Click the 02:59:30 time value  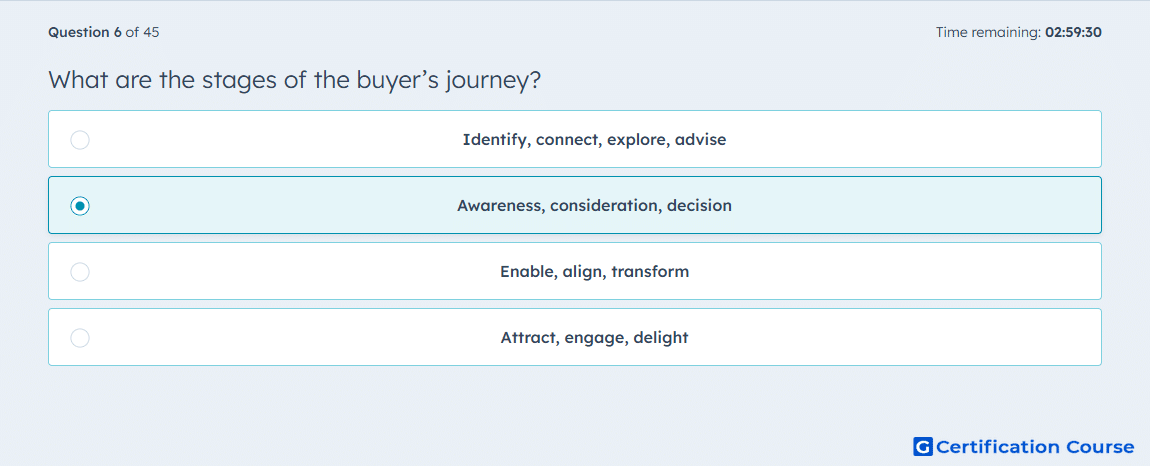pyautogui.click(x=1073, y=32)
